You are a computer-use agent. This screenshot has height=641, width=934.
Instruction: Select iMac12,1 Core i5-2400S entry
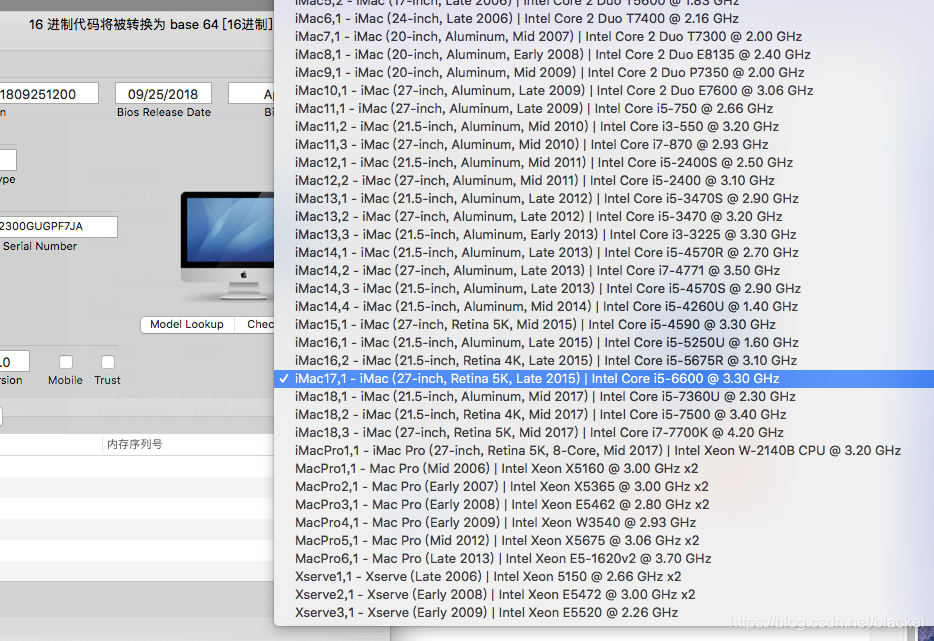tap(604, 163)
